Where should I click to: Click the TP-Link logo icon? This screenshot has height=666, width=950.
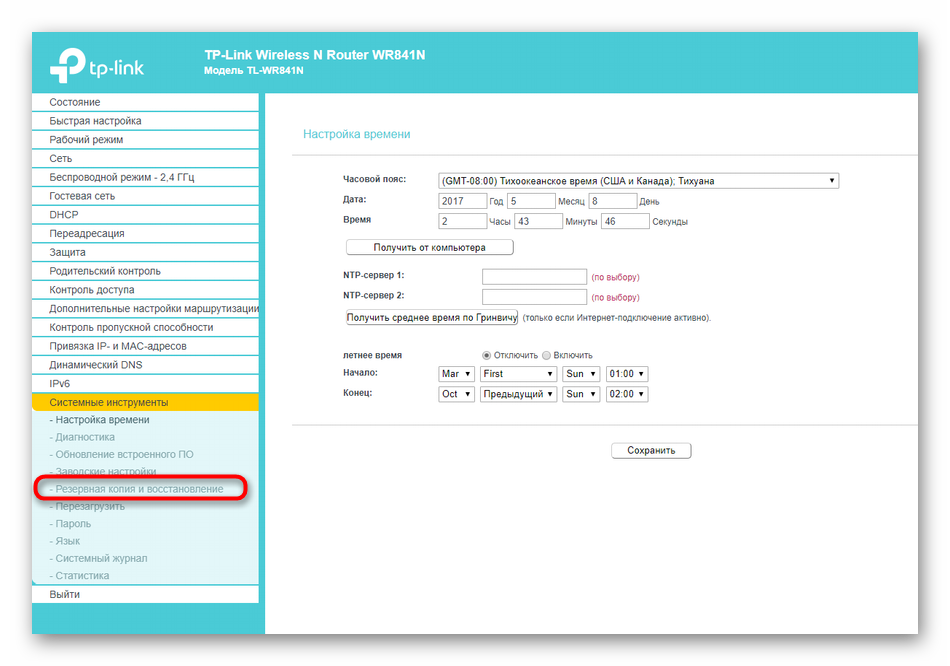pos(68,65)
